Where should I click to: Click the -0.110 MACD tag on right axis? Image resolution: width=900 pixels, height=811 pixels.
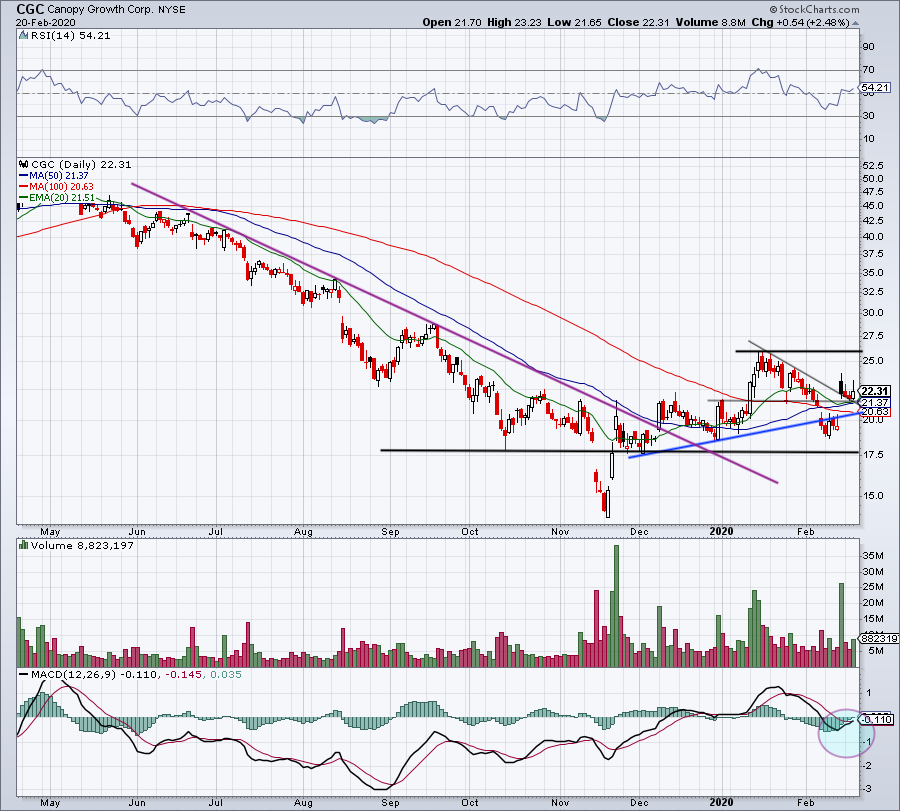876,719
